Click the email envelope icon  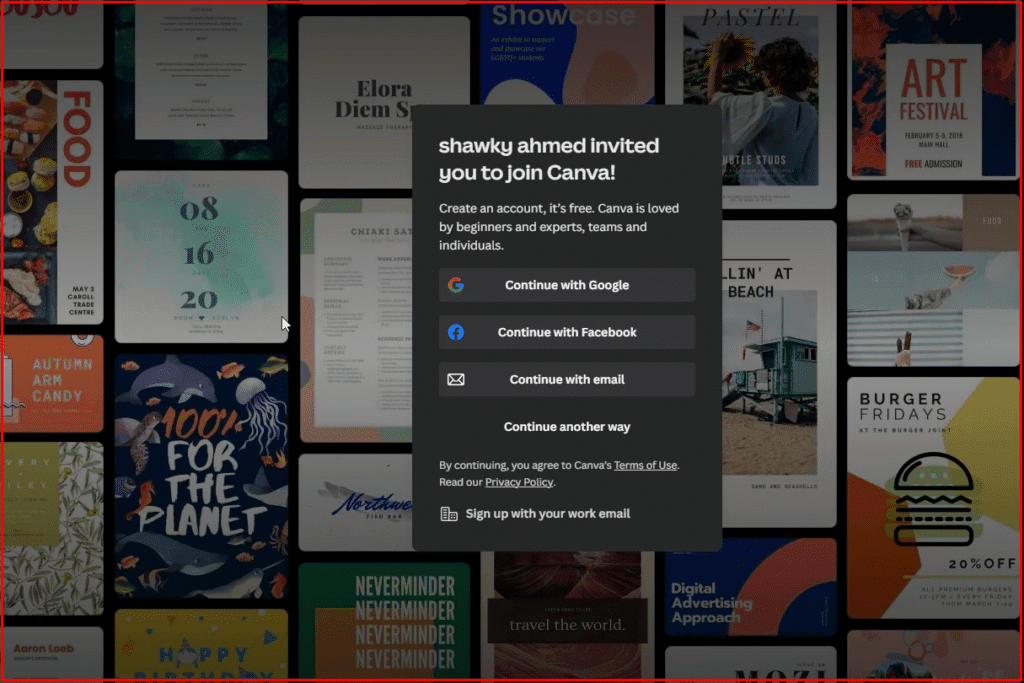455,380
